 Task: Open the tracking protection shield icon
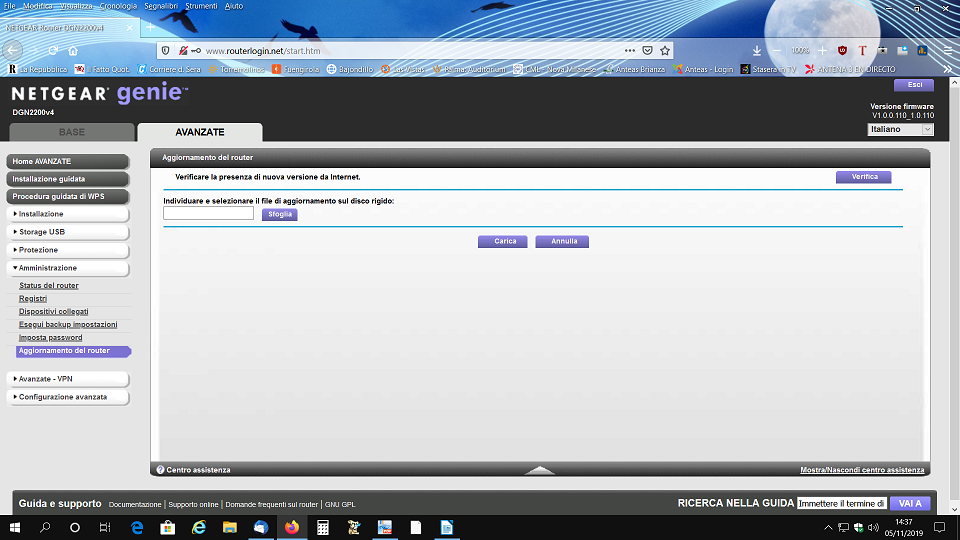coord(165,51)
